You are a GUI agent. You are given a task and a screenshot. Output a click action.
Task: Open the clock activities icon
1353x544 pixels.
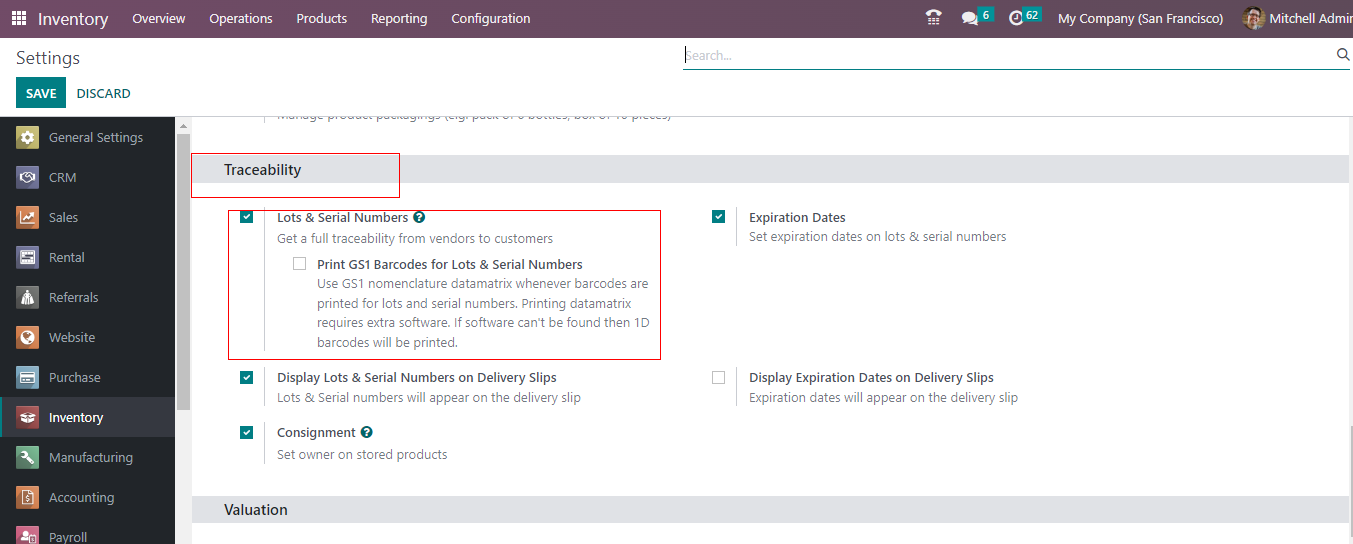click(1016, 18)
